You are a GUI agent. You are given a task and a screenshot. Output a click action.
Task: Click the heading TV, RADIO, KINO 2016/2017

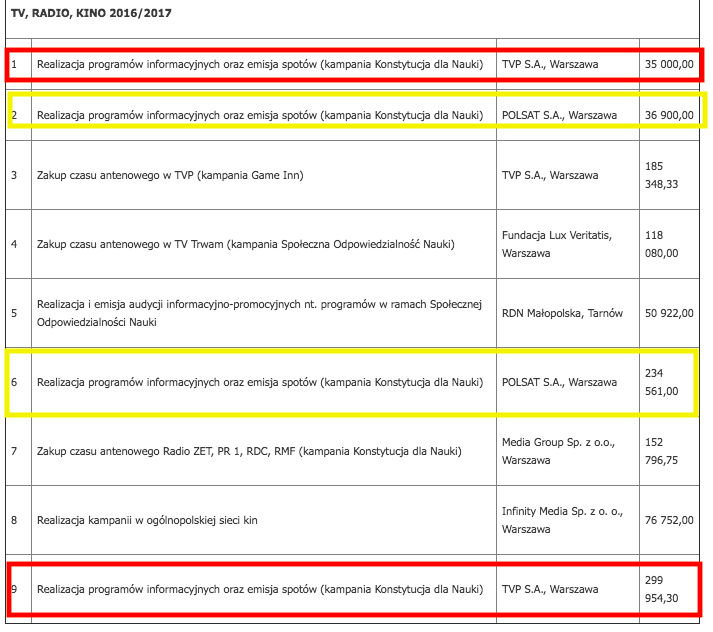(x=91, y=13)
